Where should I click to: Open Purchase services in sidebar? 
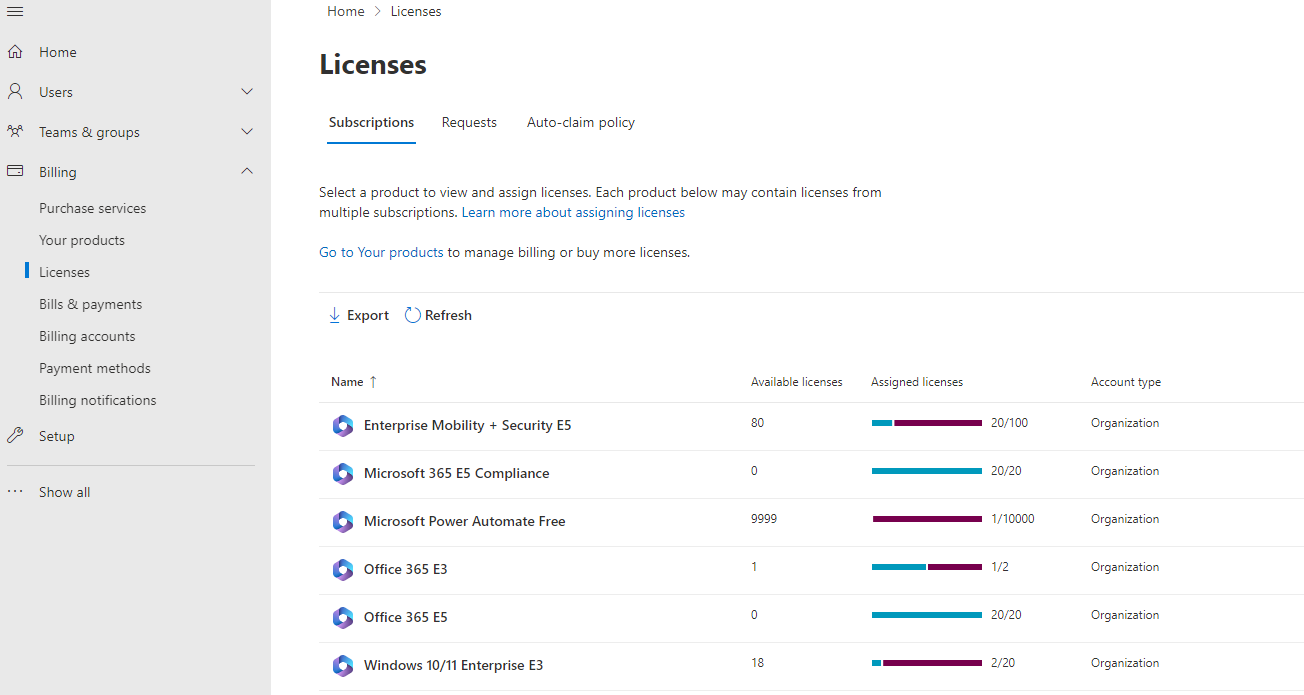pos(93,208)
